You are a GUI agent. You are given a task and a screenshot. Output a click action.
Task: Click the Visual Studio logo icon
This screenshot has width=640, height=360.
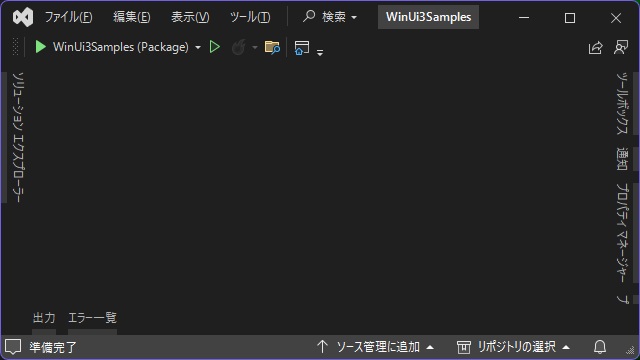point(23,18)
